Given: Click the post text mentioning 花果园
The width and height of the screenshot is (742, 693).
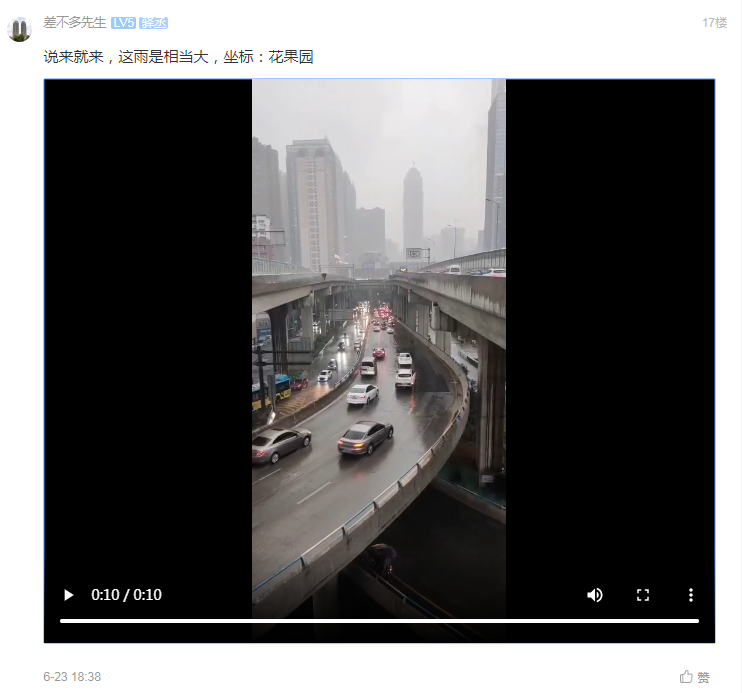Looking at the screenshot, I should (178, 57).
